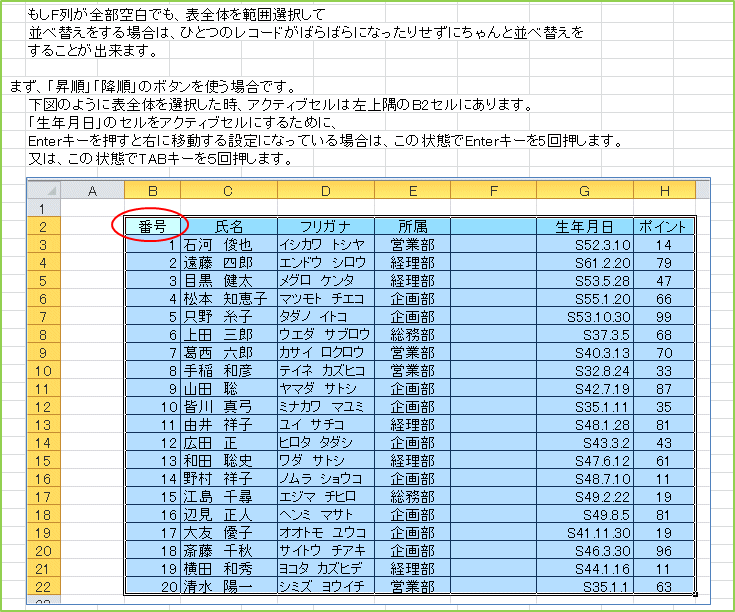This screenshot has width=735, height=612.
Task: Select the name cell 遠藤 四郎
Action: tap(229, 262)
